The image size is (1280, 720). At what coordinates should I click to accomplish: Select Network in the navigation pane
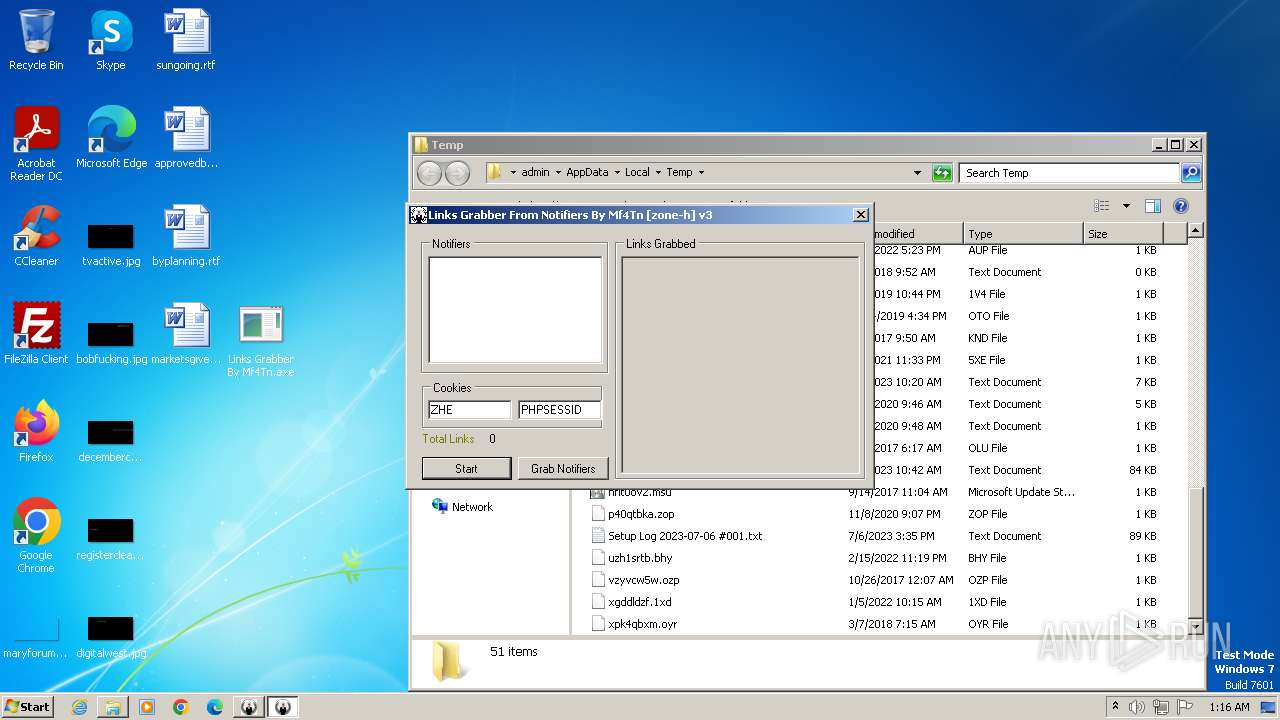(462, 507)
